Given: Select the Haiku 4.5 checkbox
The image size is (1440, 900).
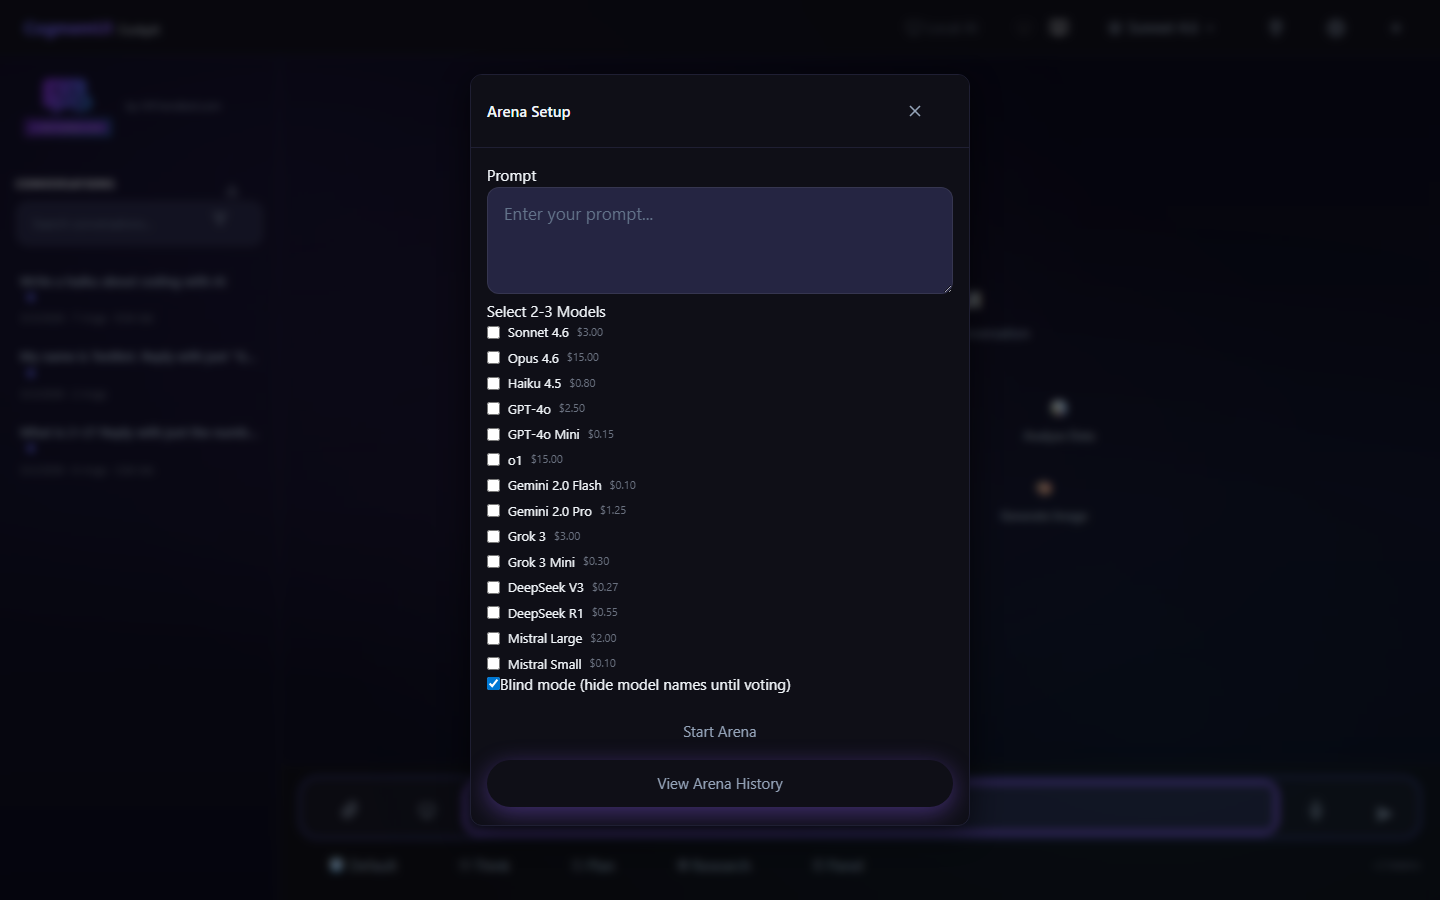Looking at the screenshot, I should (493, 383).
